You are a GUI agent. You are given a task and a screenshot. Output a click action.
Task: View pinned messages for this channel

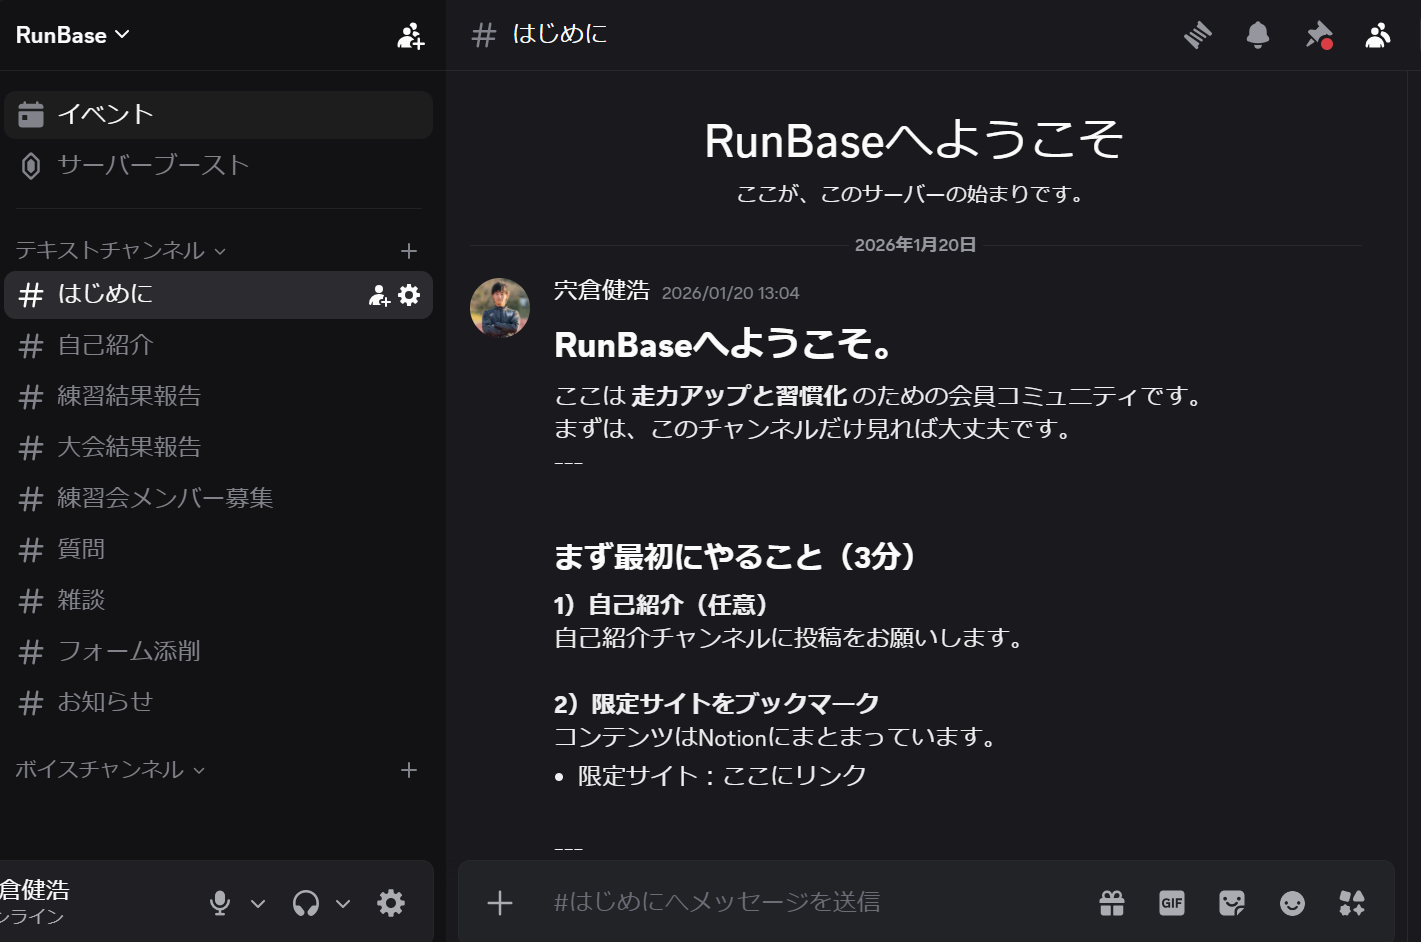click(1318, 35)
